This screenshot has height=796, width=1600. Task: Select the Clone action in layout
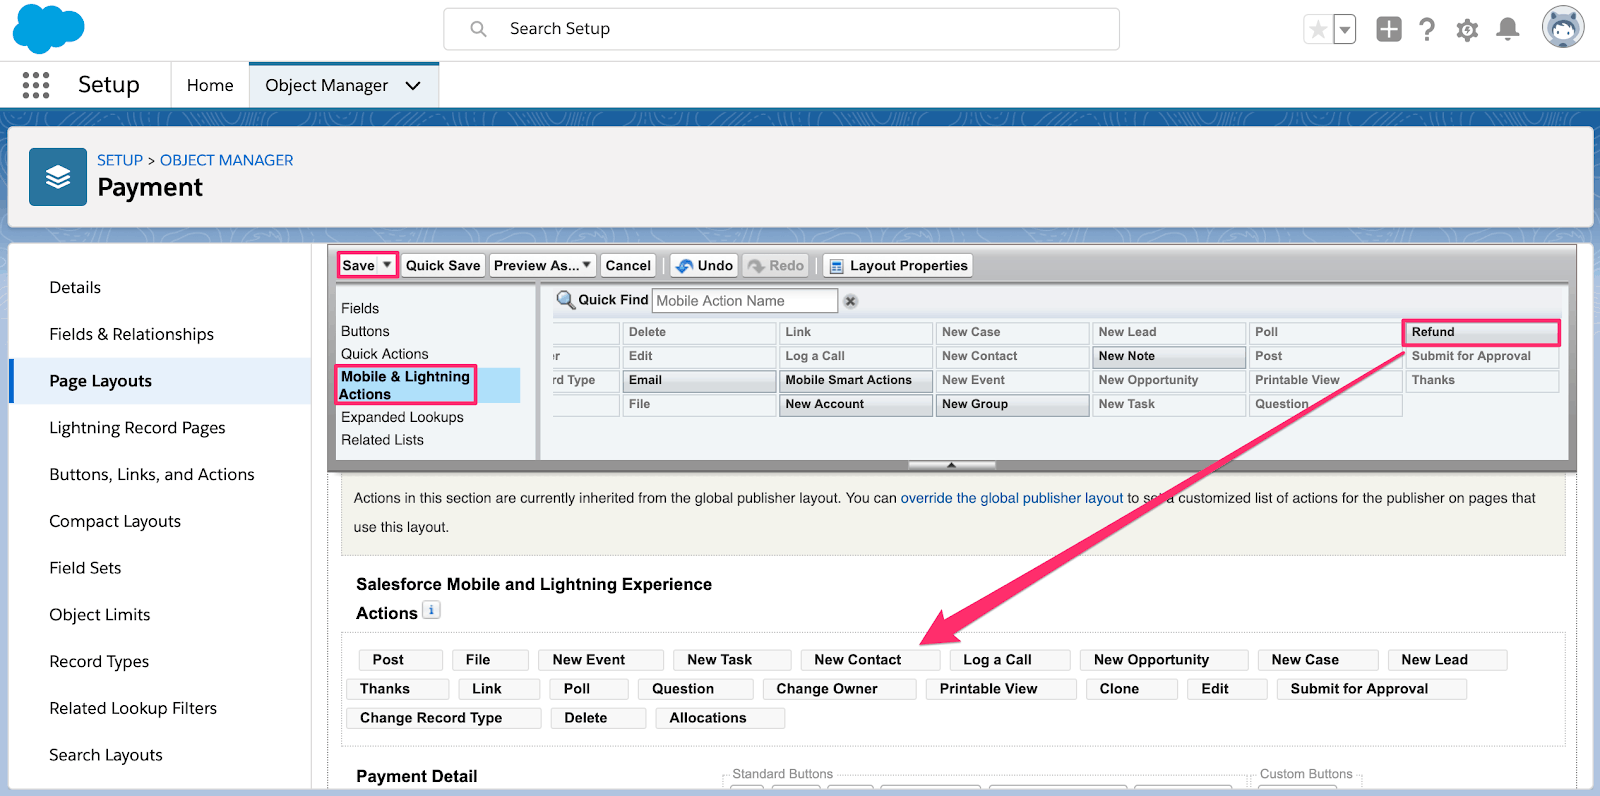[1132, 689]
